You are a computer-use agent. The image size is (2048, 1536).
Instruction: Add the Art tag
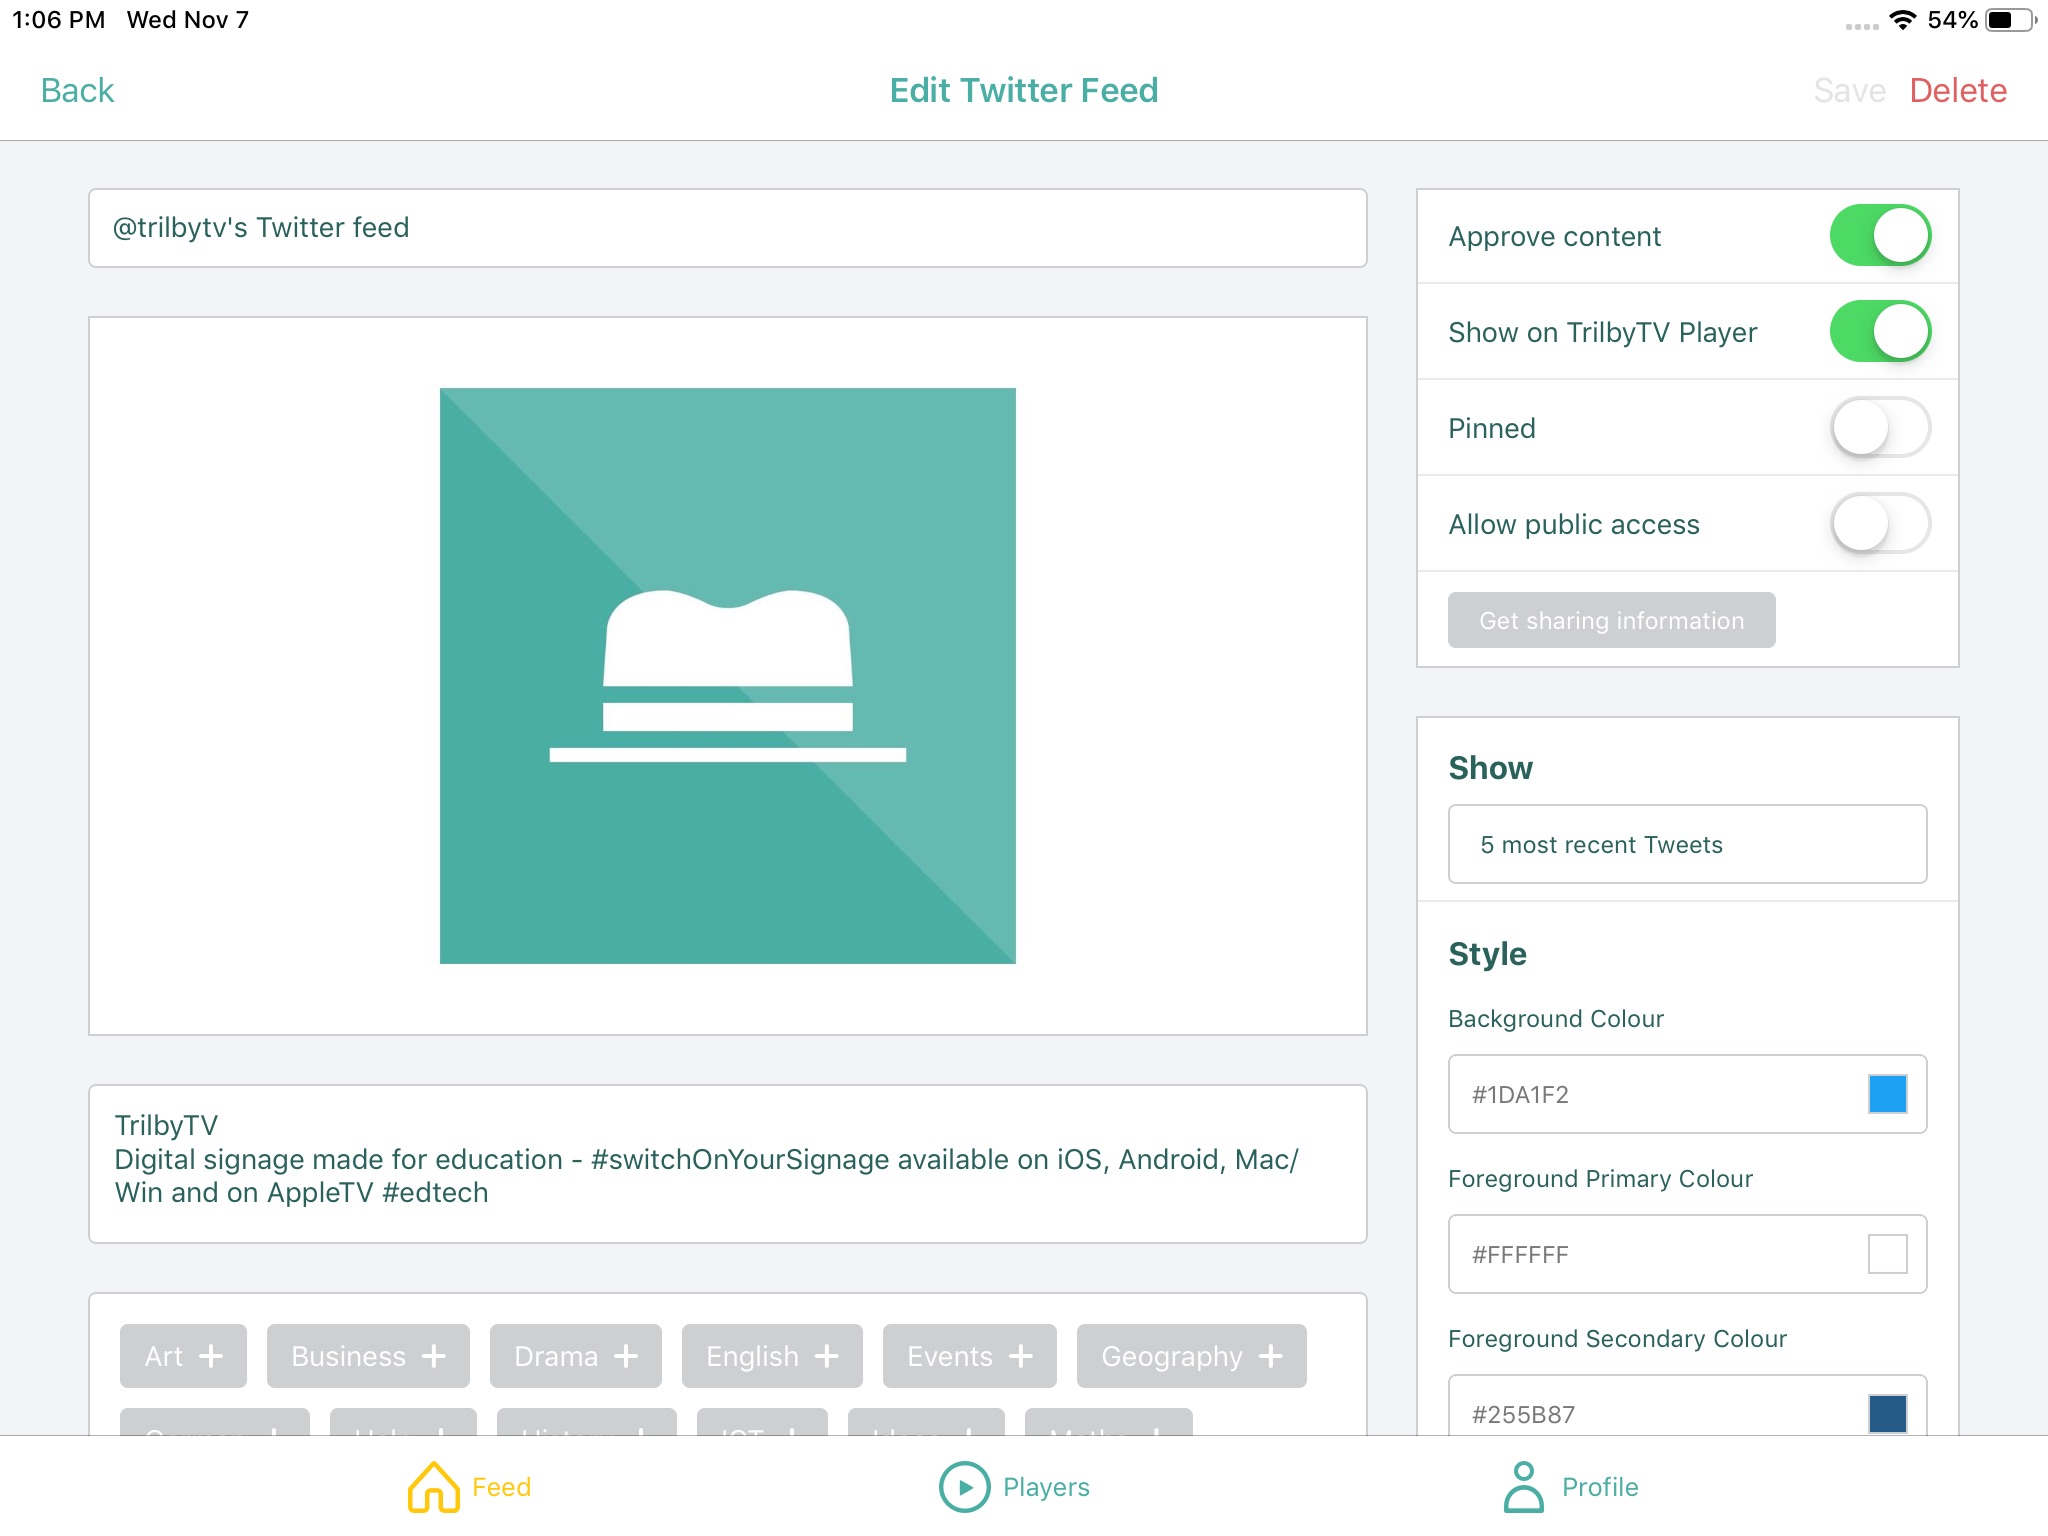click(183, 1356)
